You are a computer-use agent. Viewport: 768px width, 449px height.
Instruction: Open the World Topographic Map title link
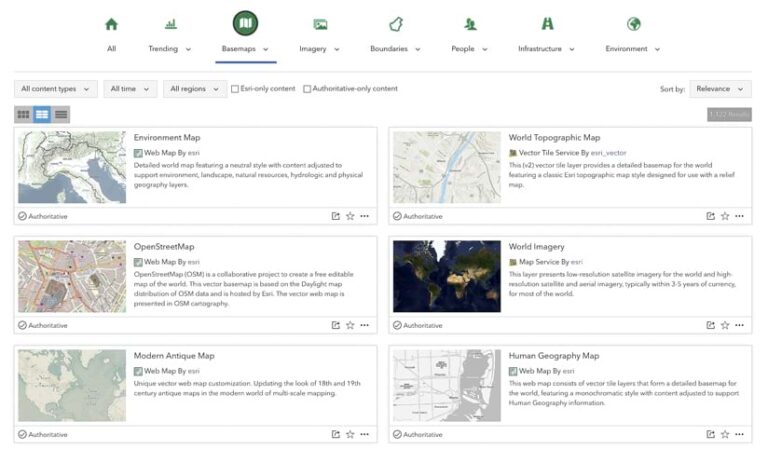(x=554, y=138)
